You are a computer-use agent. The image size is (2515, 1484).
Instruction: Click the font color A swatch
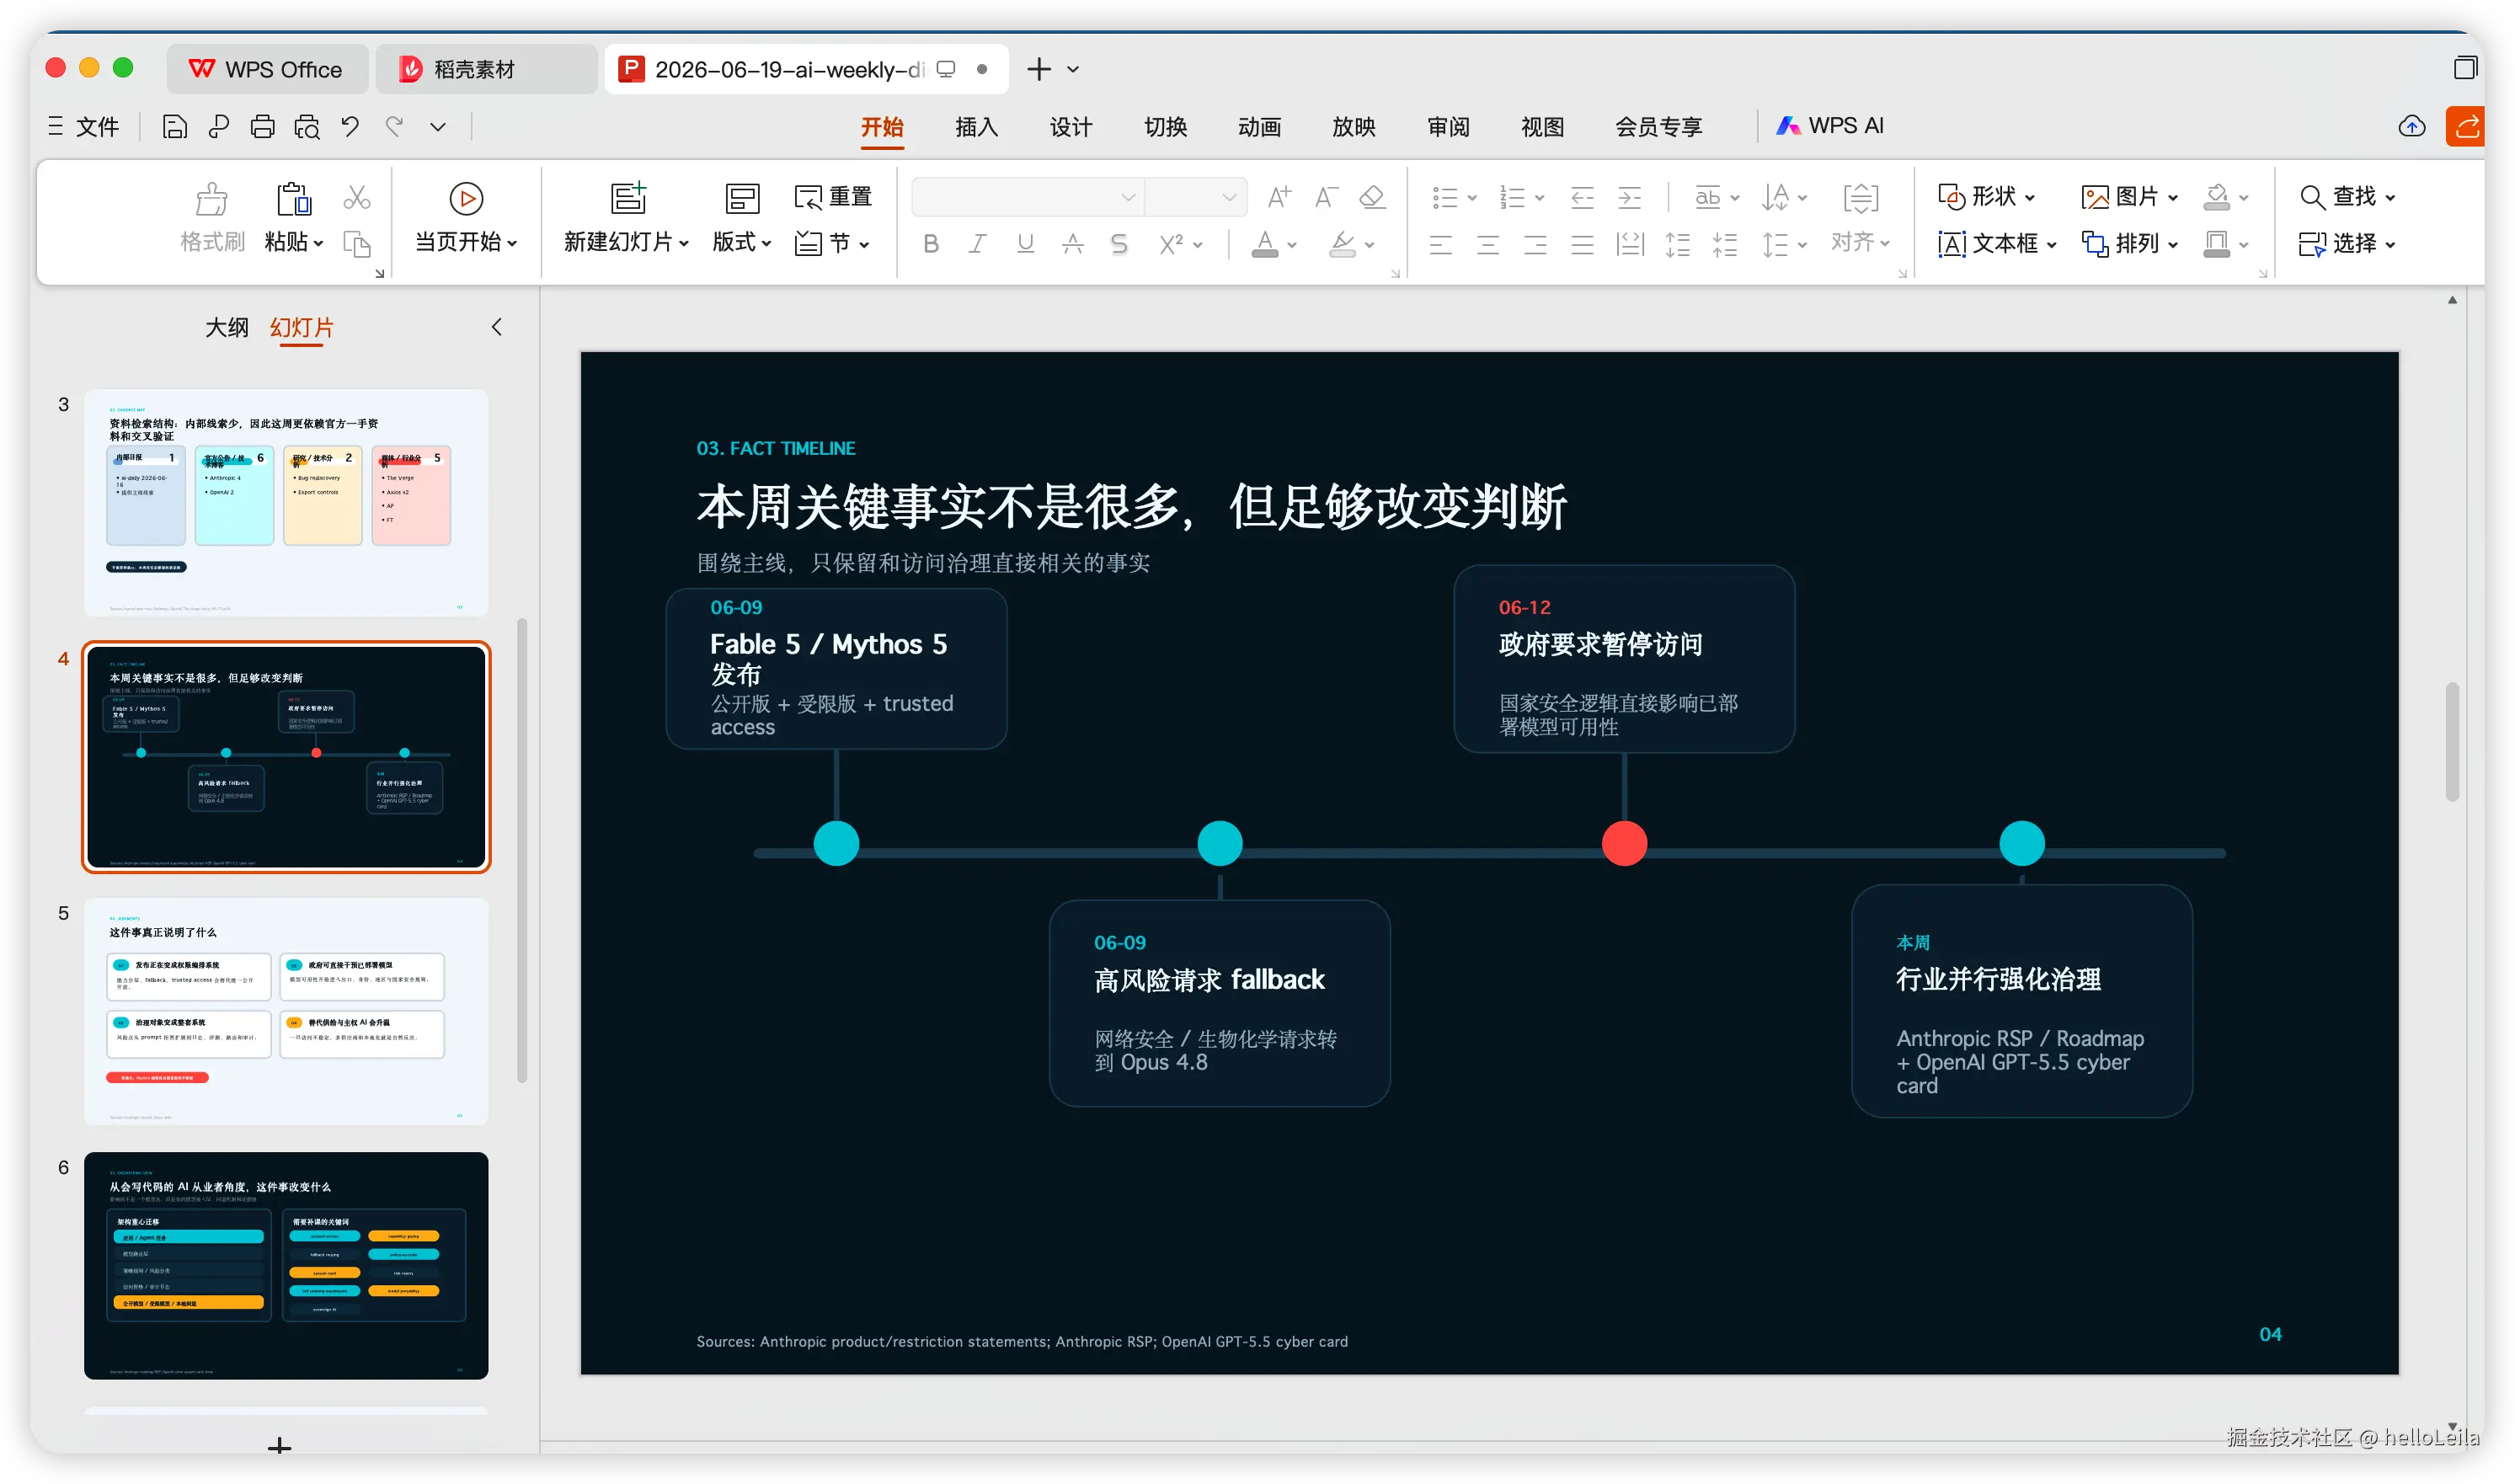1265,244
